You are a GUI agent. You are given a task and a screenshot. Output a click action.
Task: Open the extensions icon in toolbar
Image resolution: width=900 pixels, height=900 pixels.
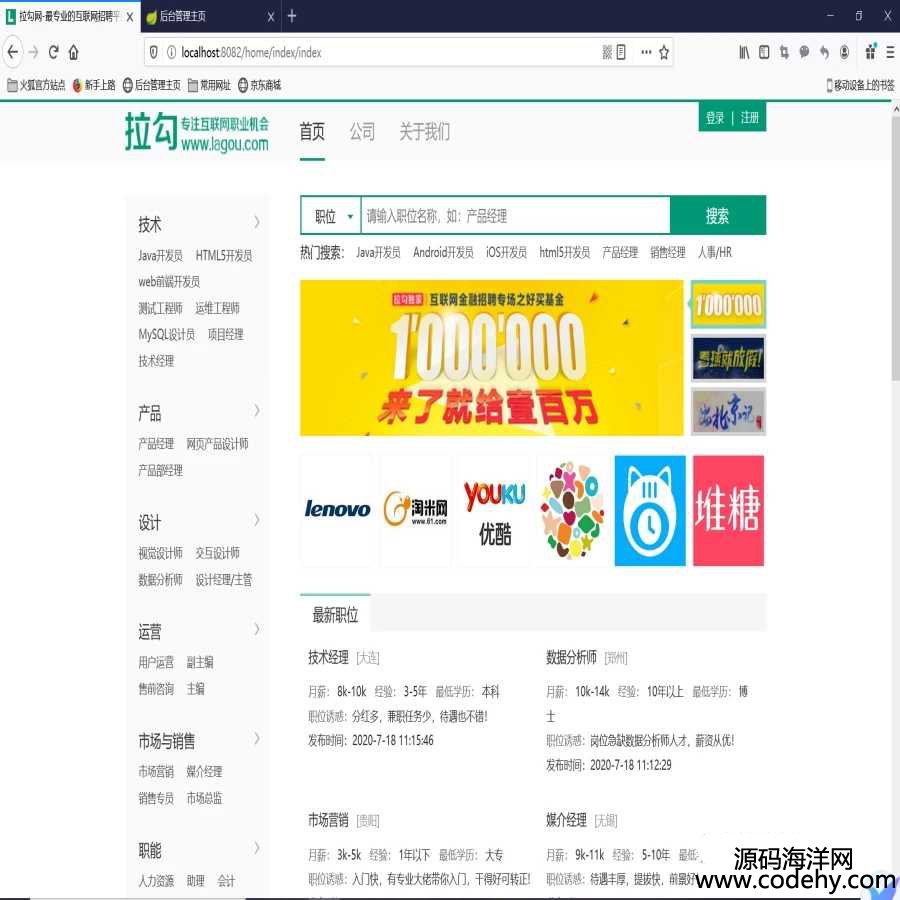871,51
